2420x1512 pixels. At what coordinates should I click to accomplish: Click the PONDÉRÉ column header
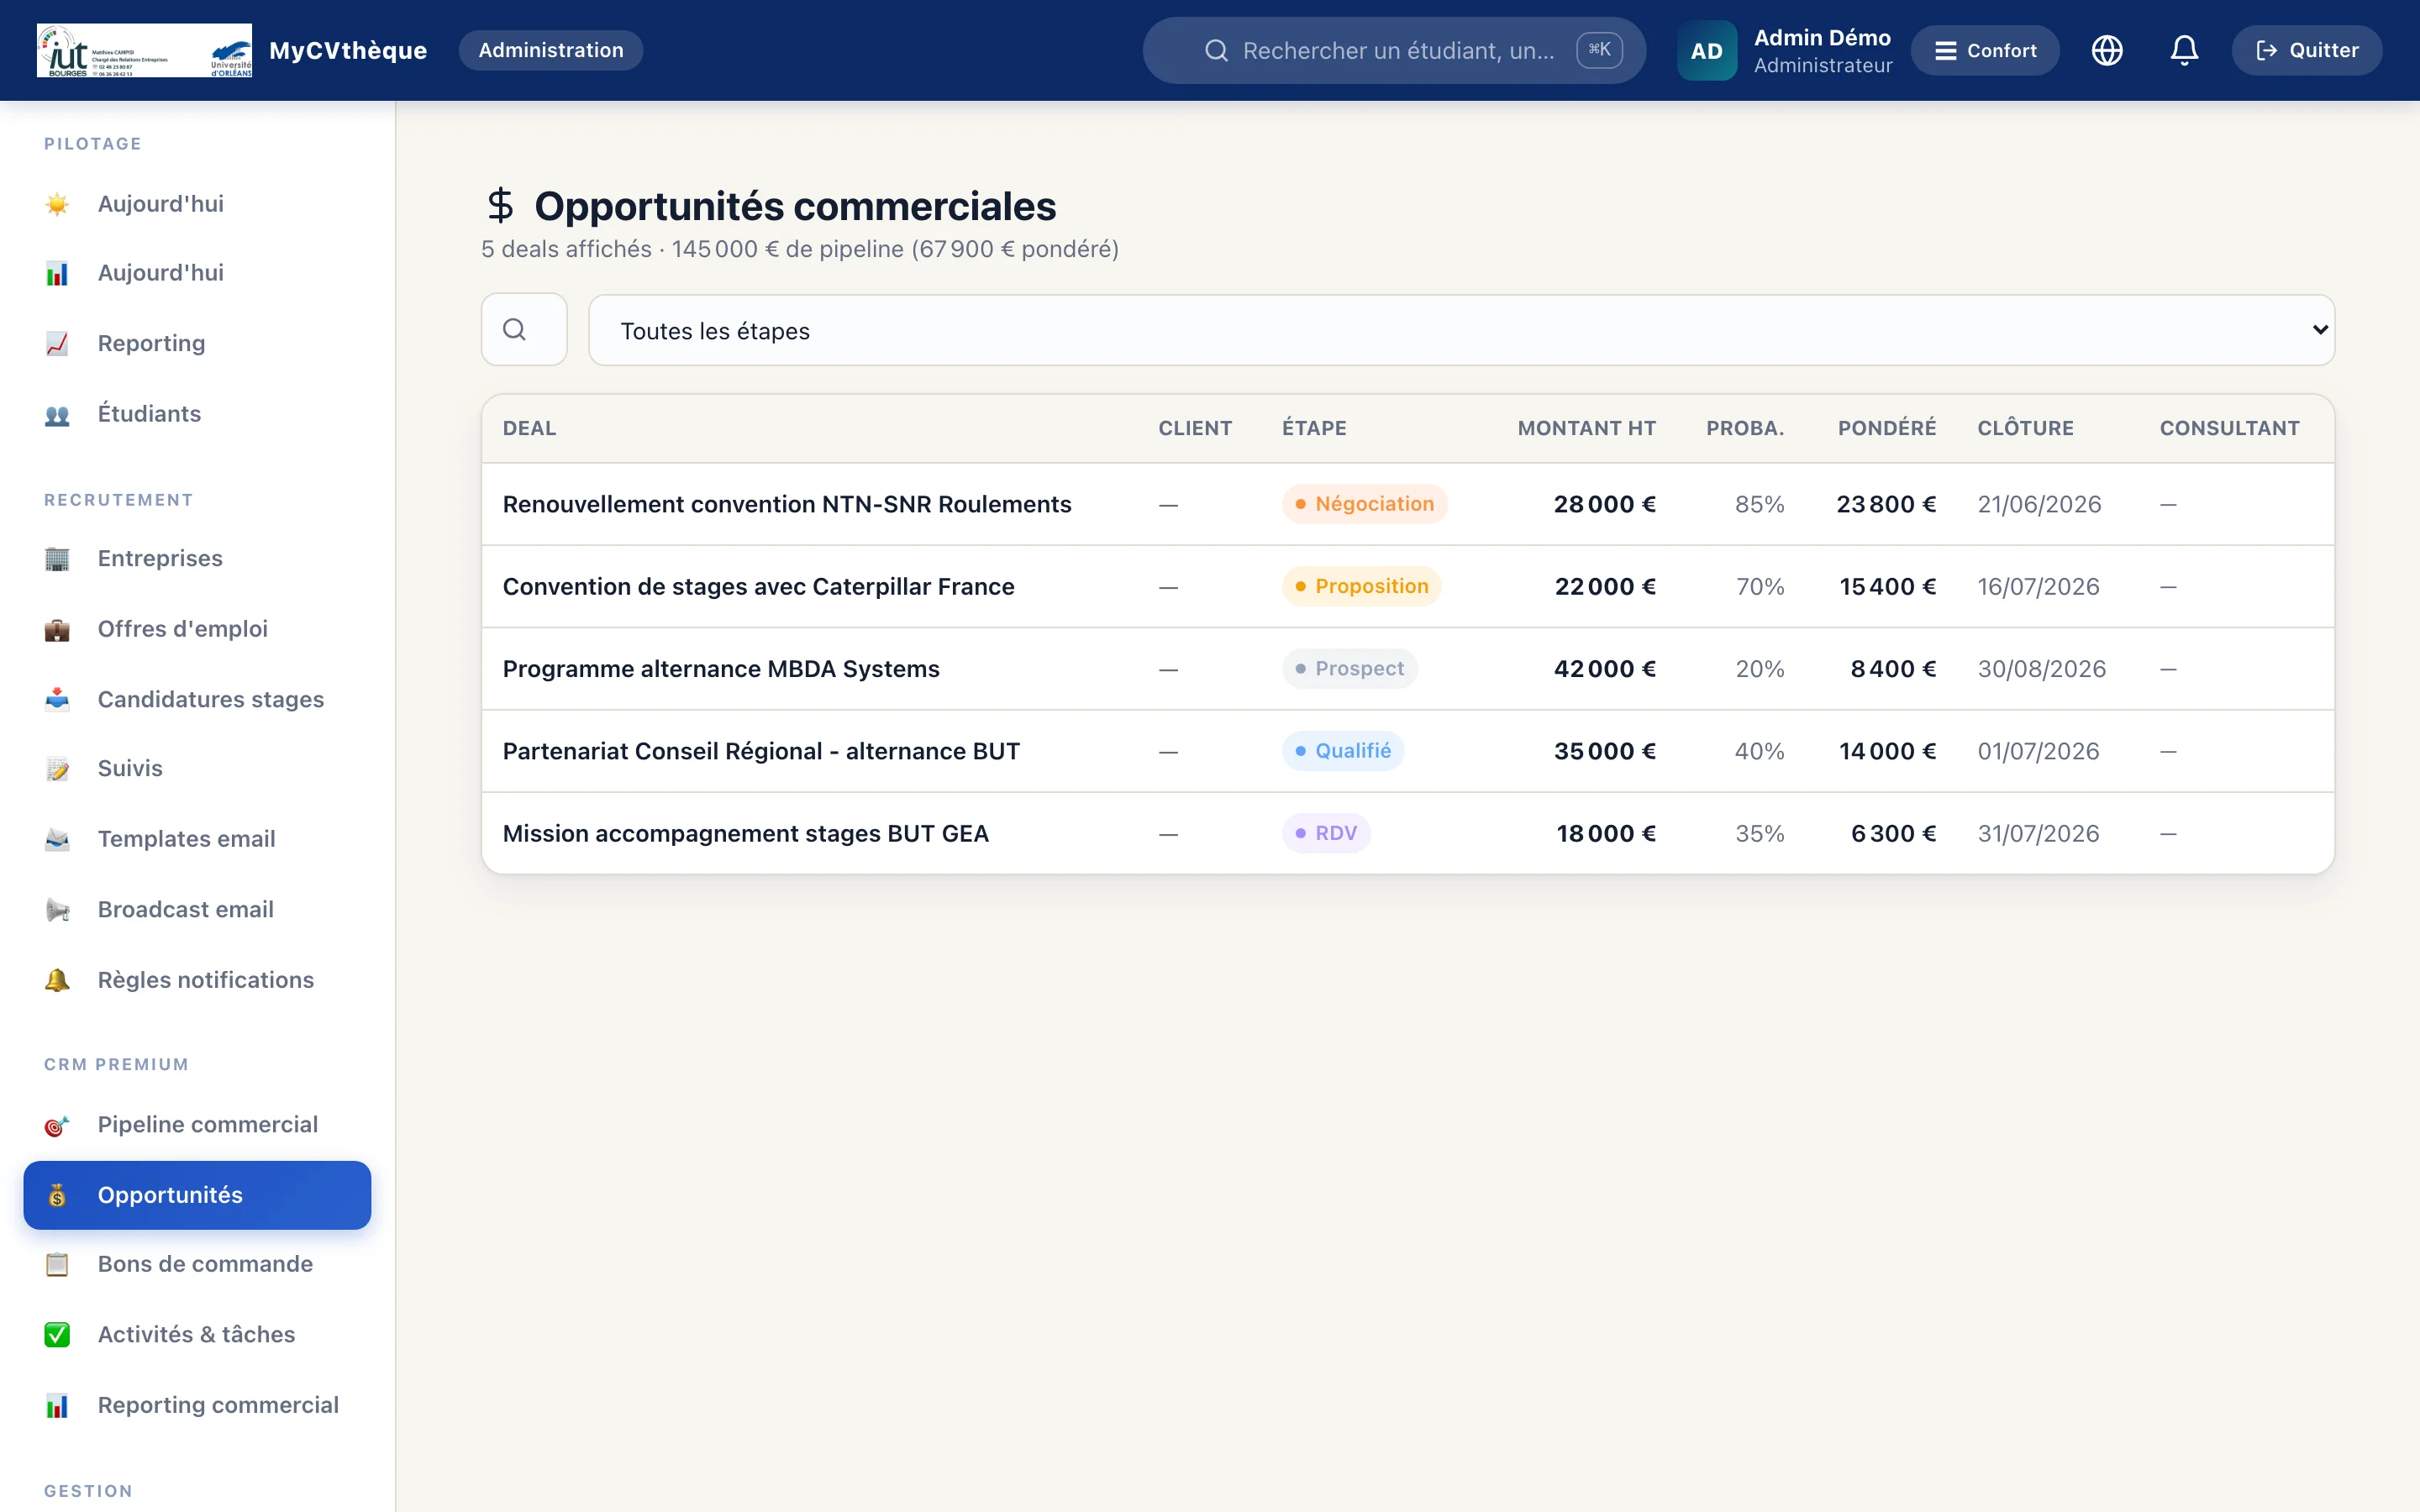pos(1886,428)
